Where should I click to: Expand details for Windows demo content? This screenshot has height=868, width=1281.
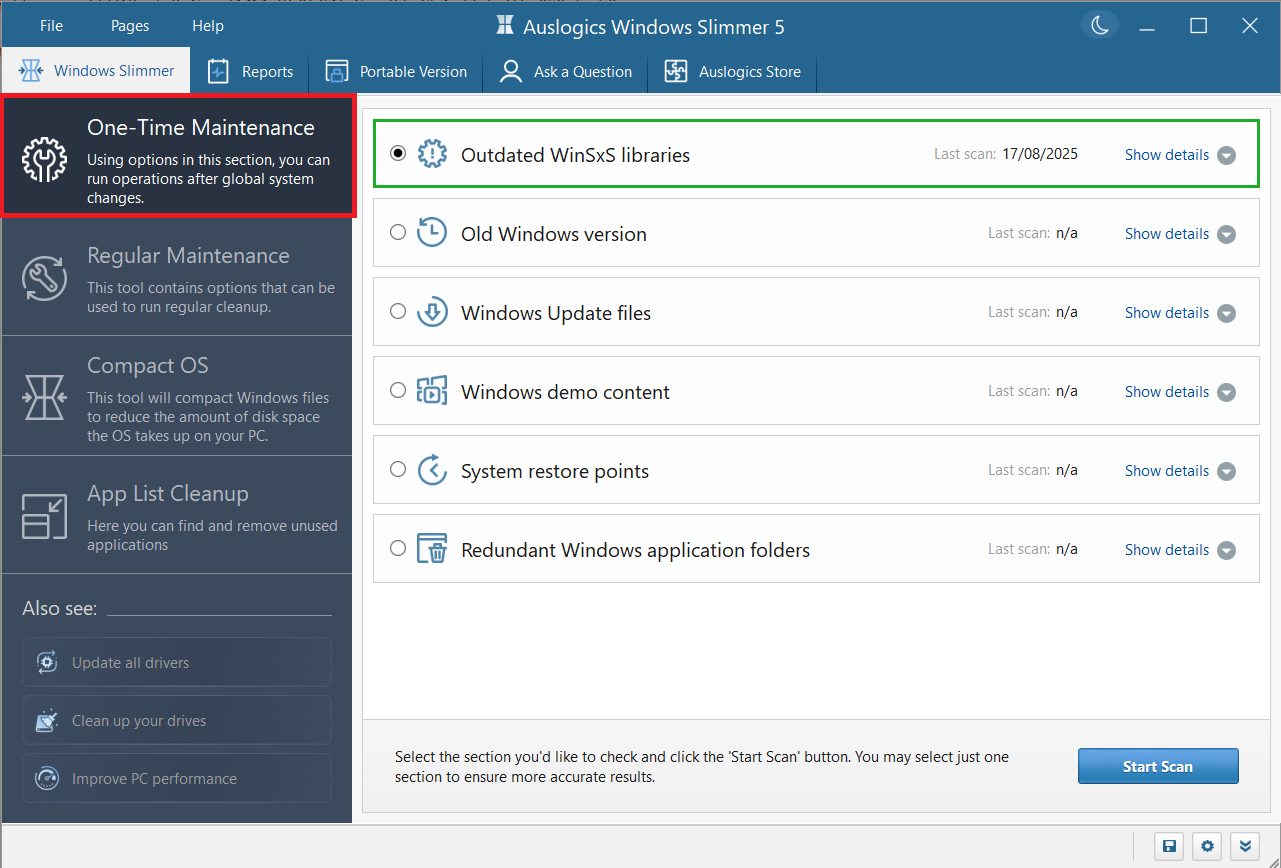[1167, 391]
